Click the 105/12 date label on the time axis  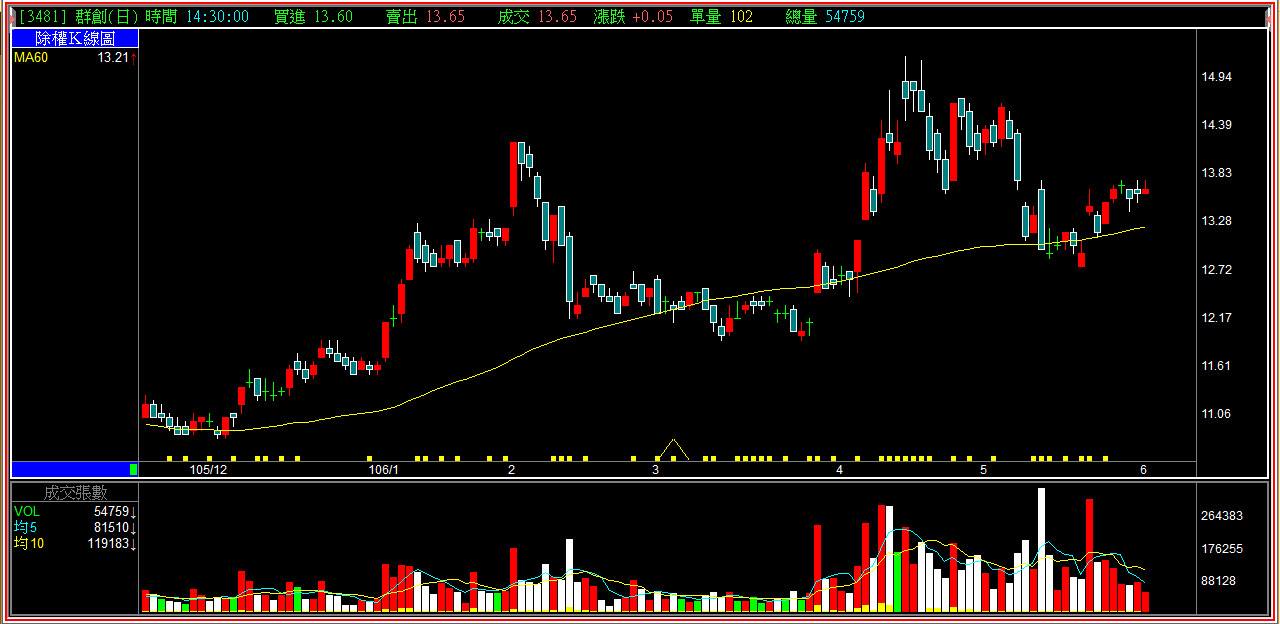pos(208,469)
